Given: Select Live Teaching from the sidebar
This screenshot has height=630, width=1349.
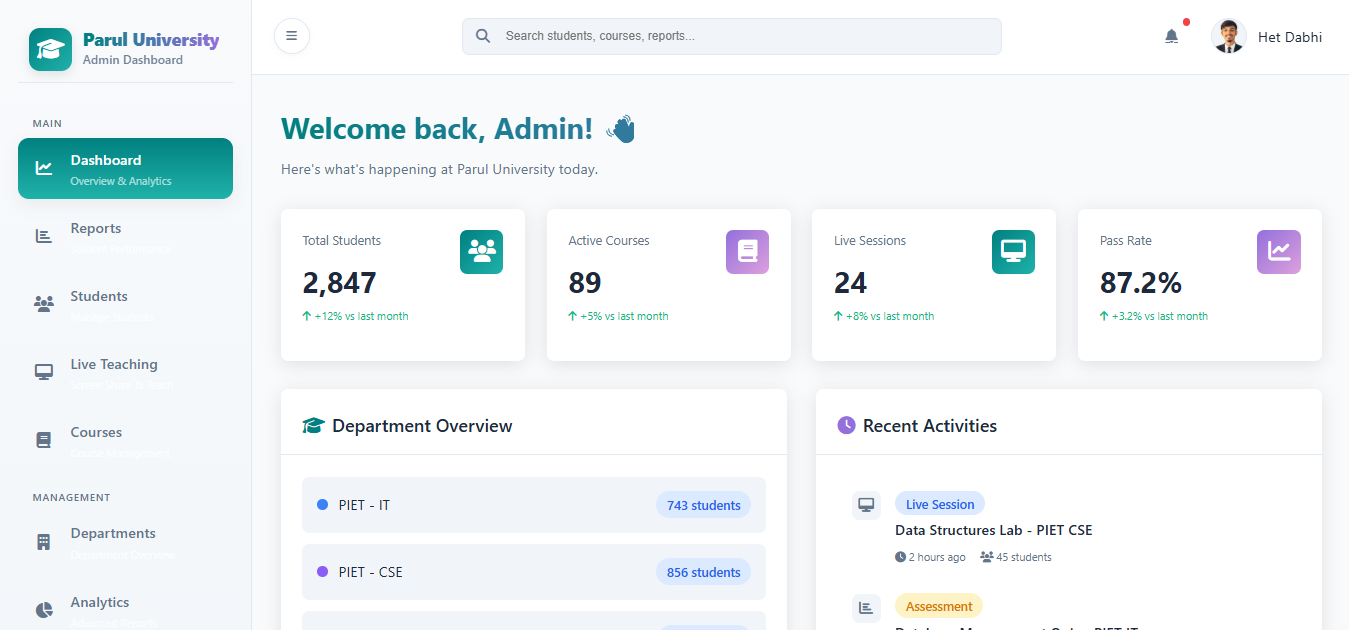Looking at the screenshot, I should [125, 373].
